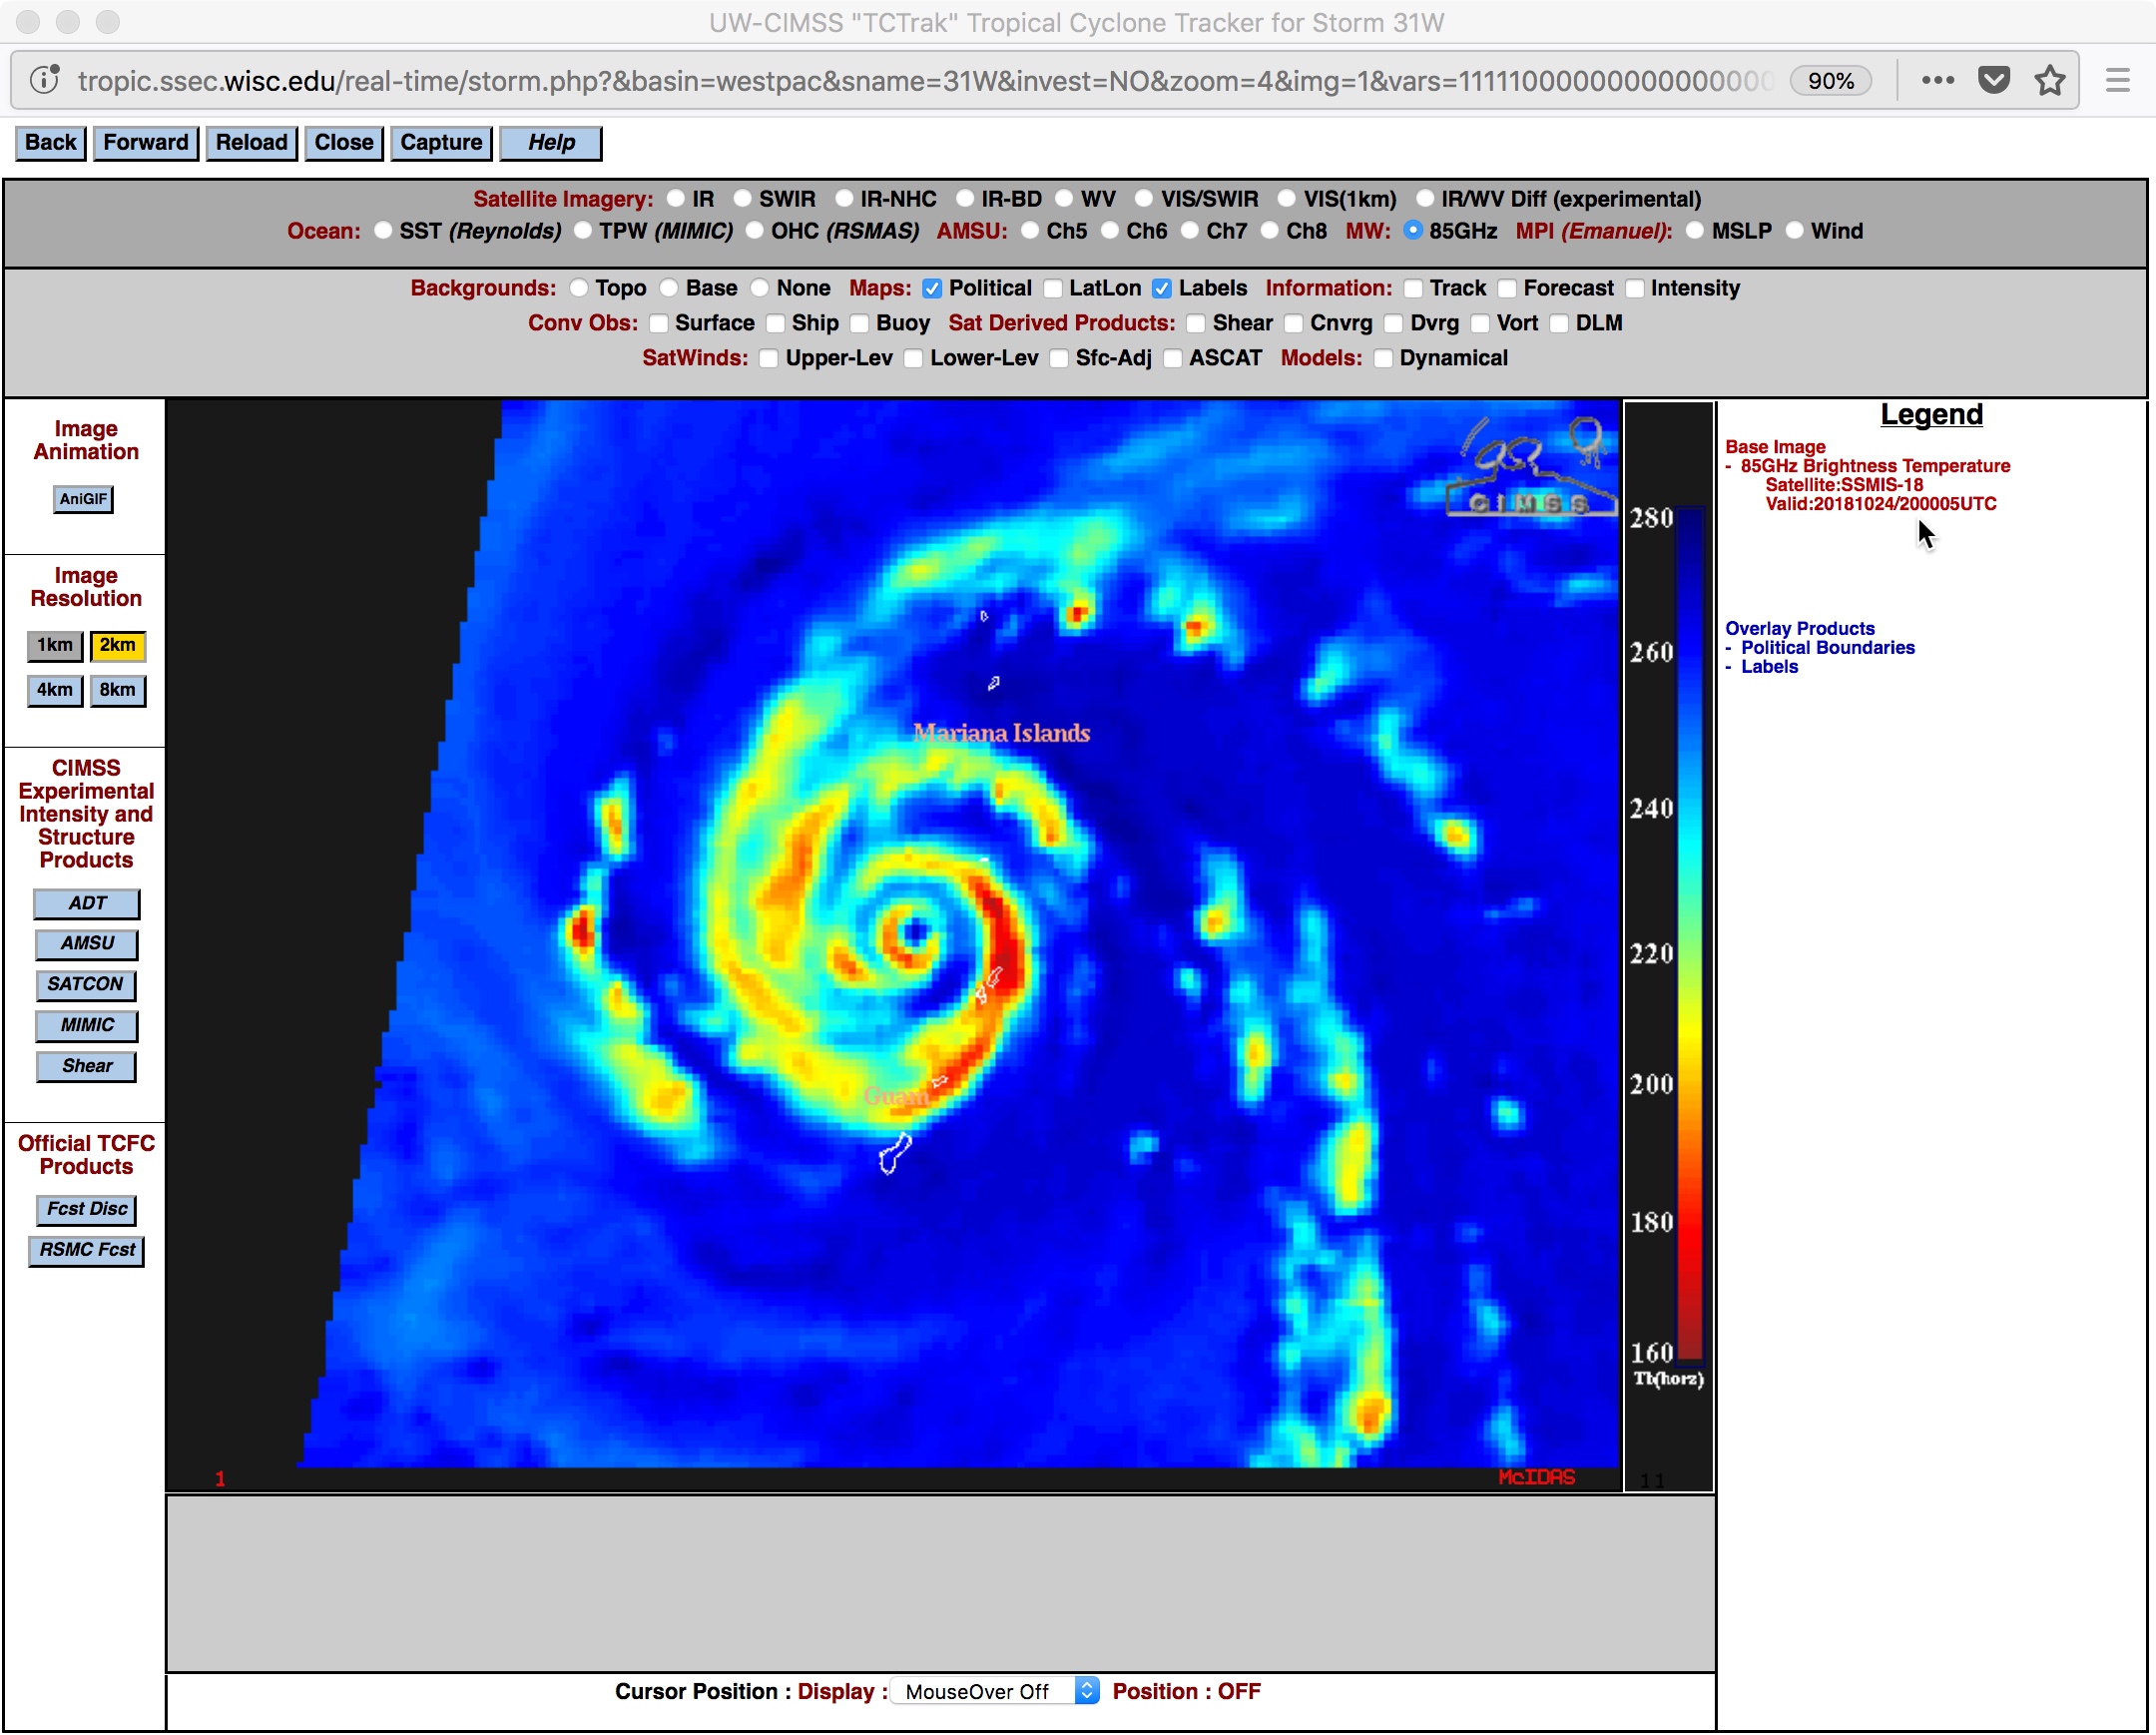Click the Close button
This screenshot has height=1735, width=2156.
click(x=343, y=143)
